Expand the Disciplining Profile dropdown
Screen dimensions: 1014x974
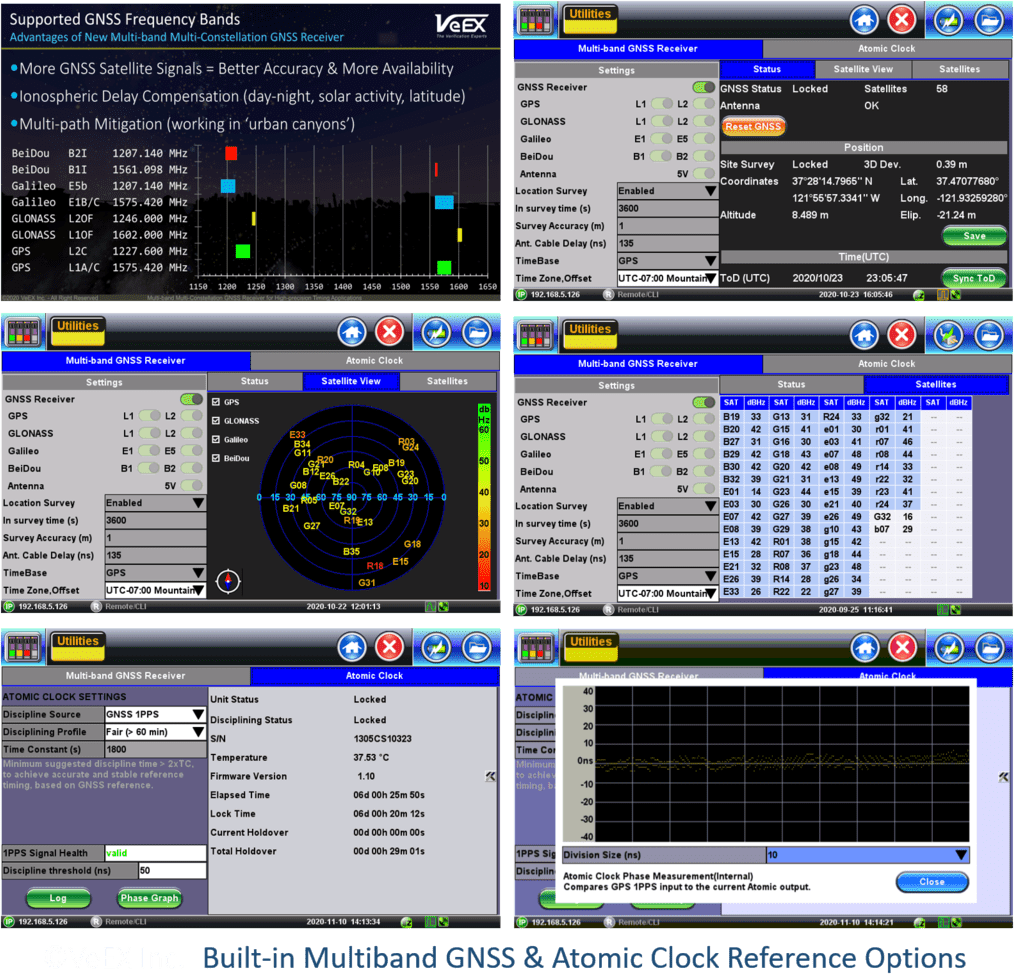click(x=155, y=732)
